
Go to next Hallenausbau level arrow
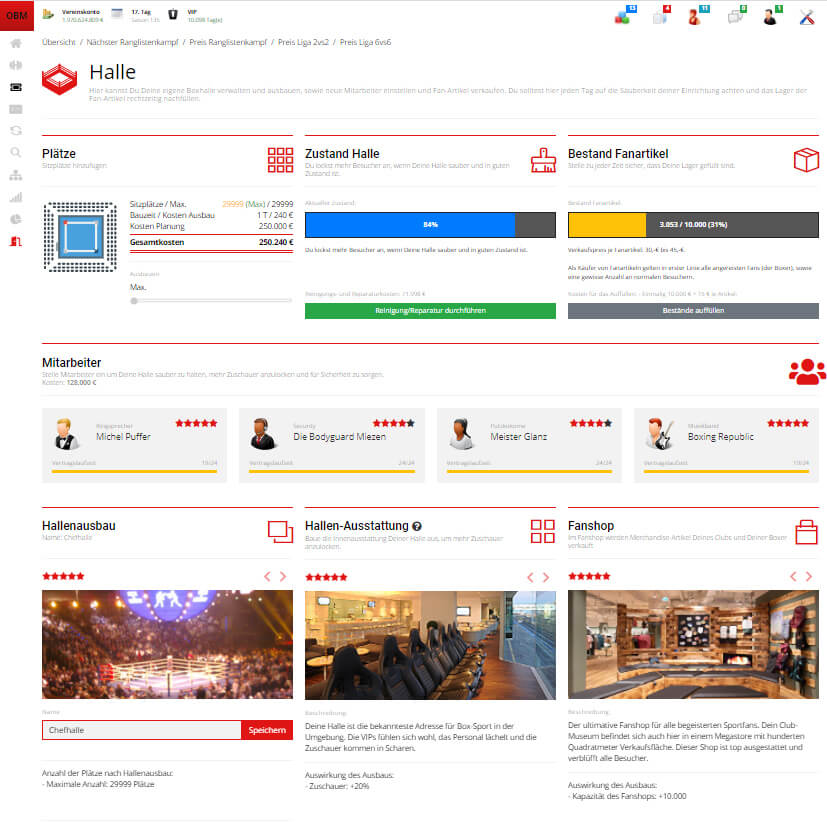coord(283,577)
